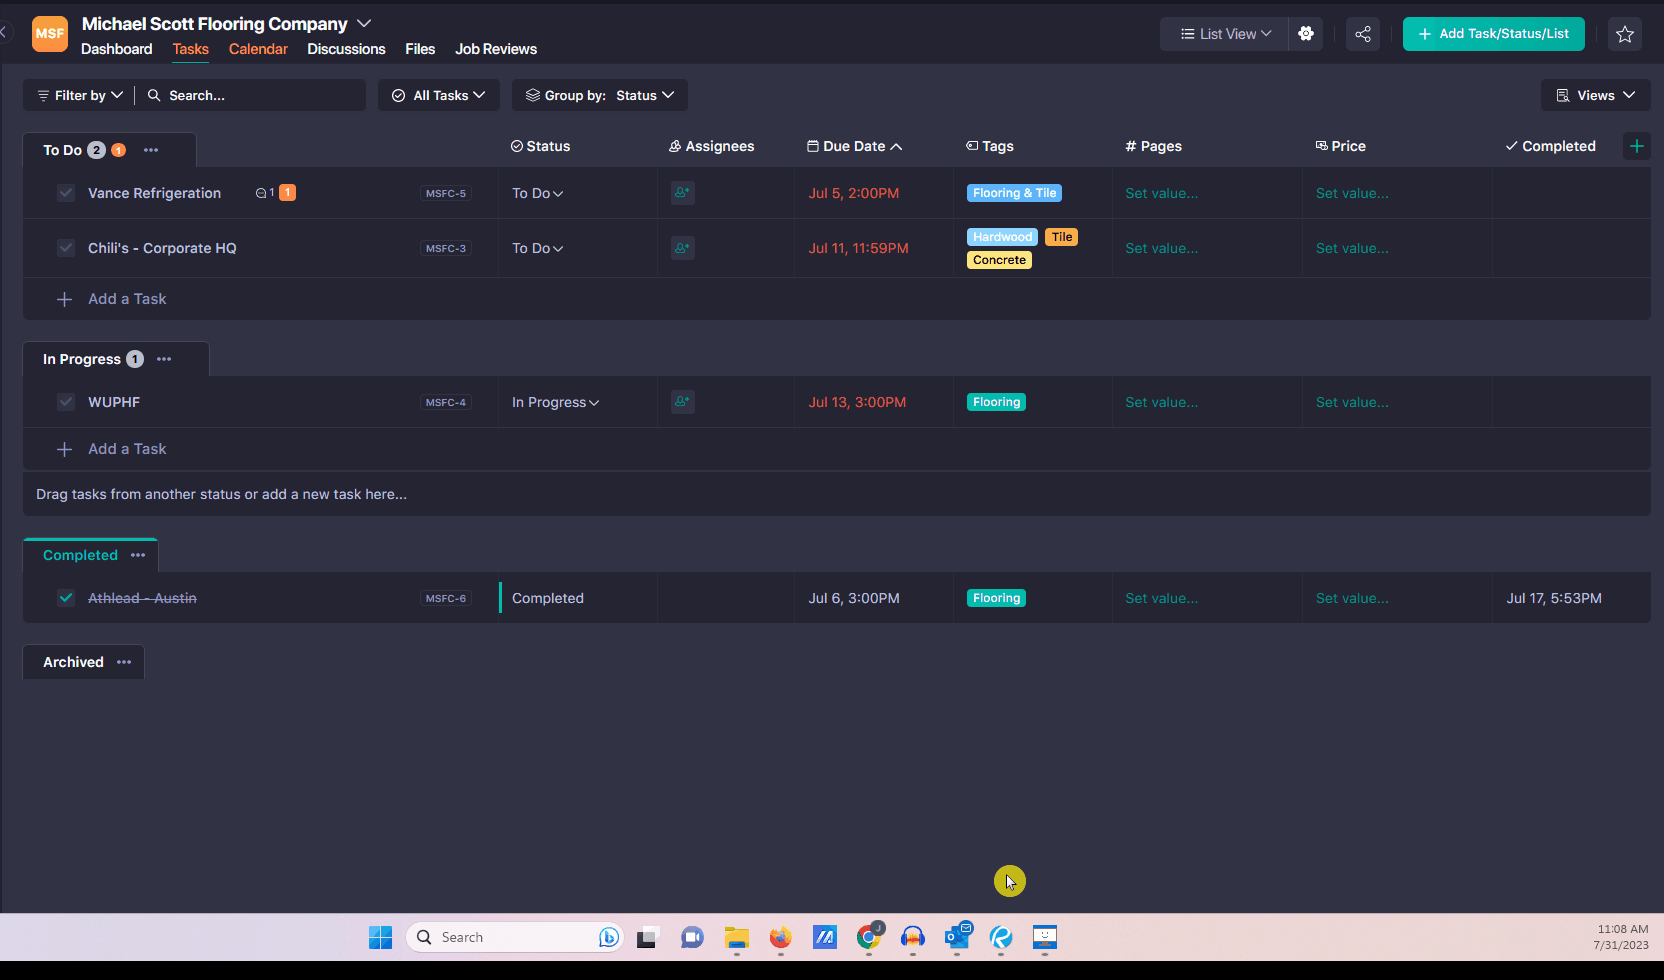Star this project as favorite
1664x980 pixels.
1625,34
